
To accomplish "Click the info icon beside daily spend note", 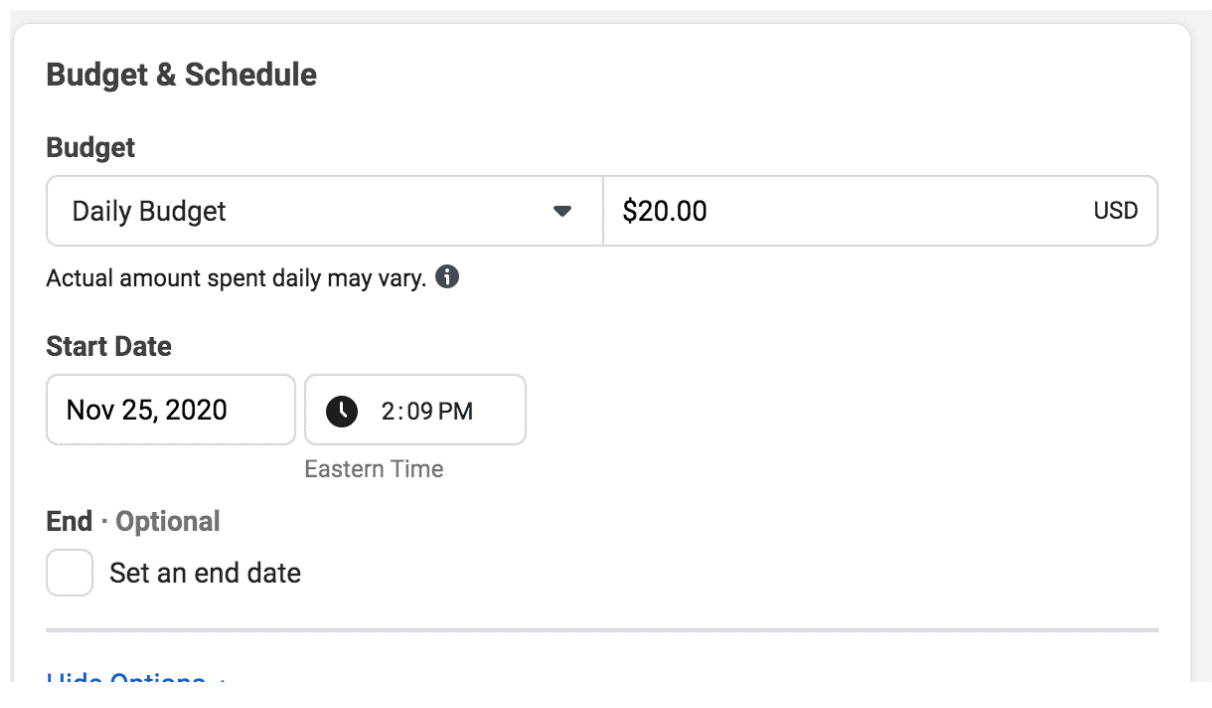I will pyautogui.click(x=448, y=277).
